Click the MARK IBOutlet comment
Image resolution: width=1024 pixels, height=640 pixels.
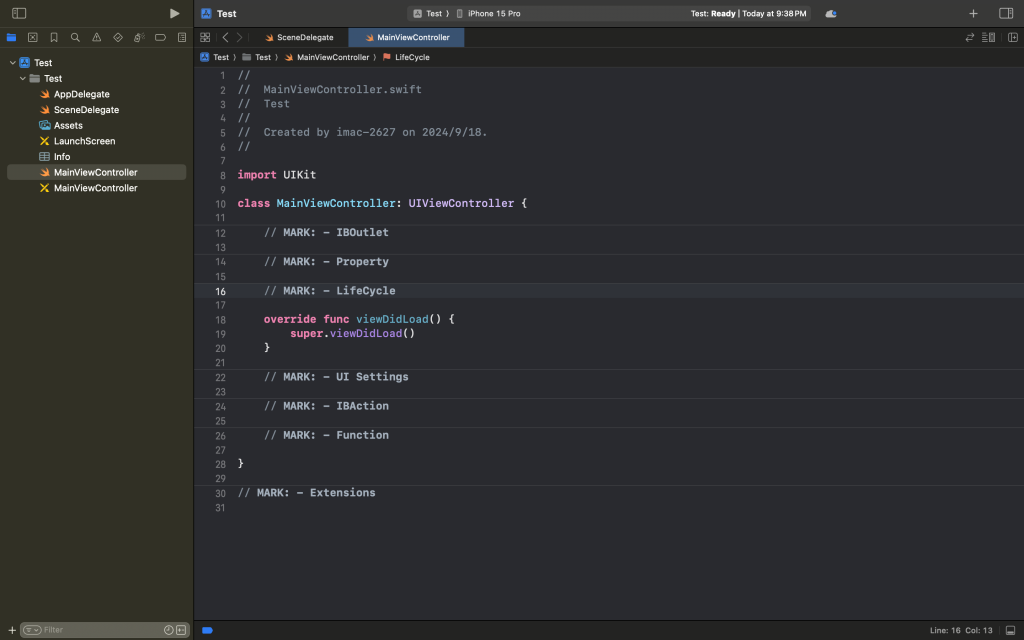(326, 232)
